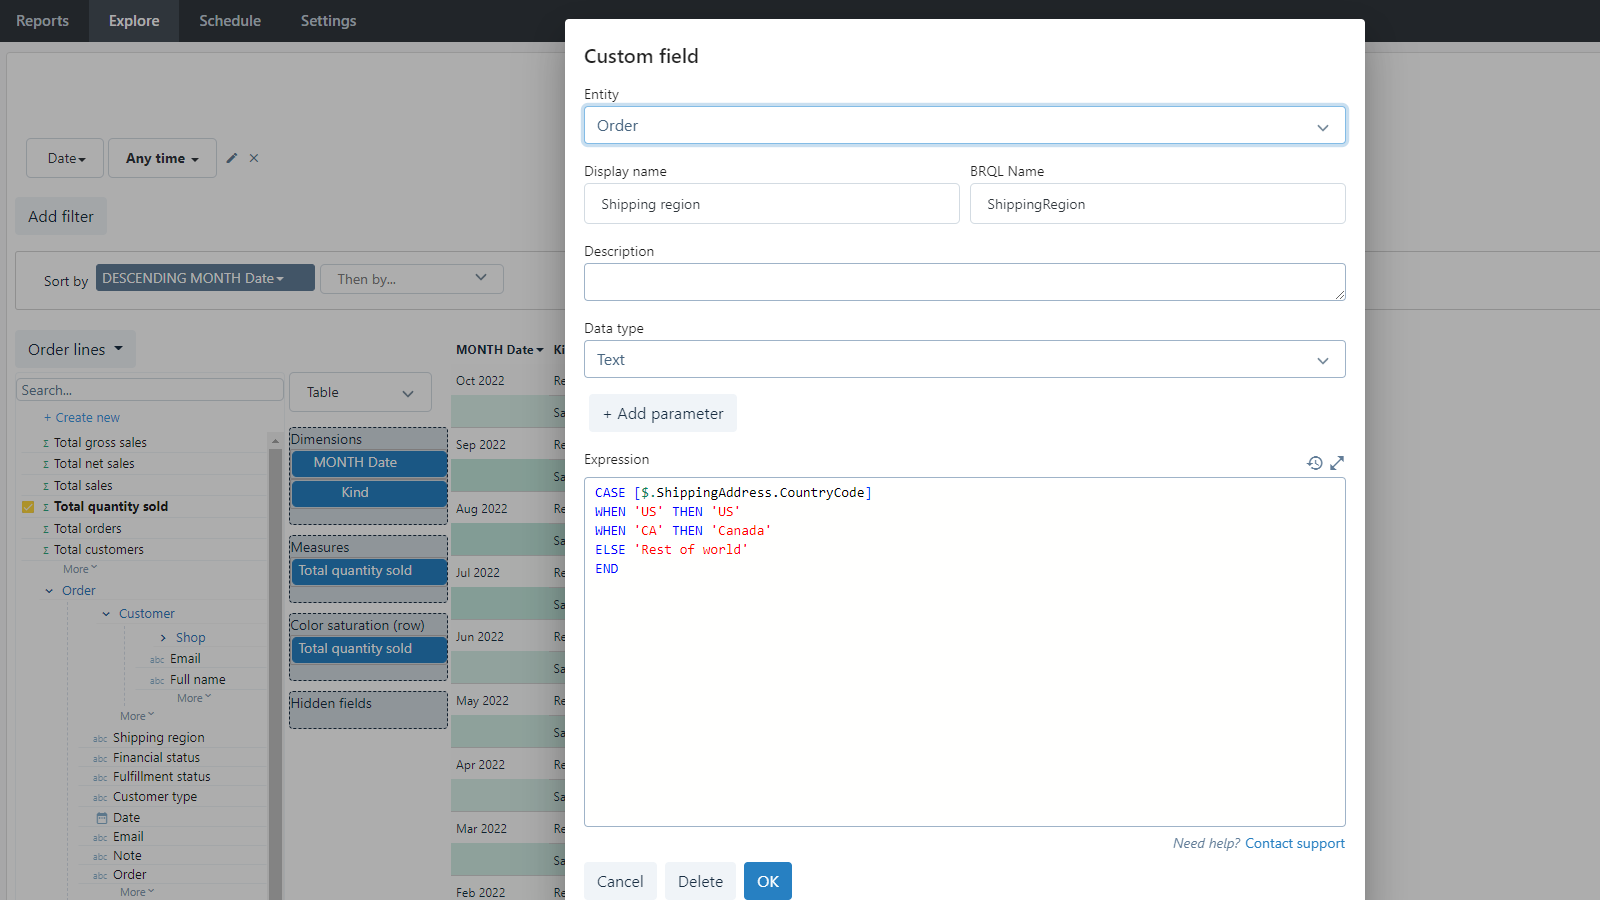Click the abc icon beside Shipping region

[100, 738]
